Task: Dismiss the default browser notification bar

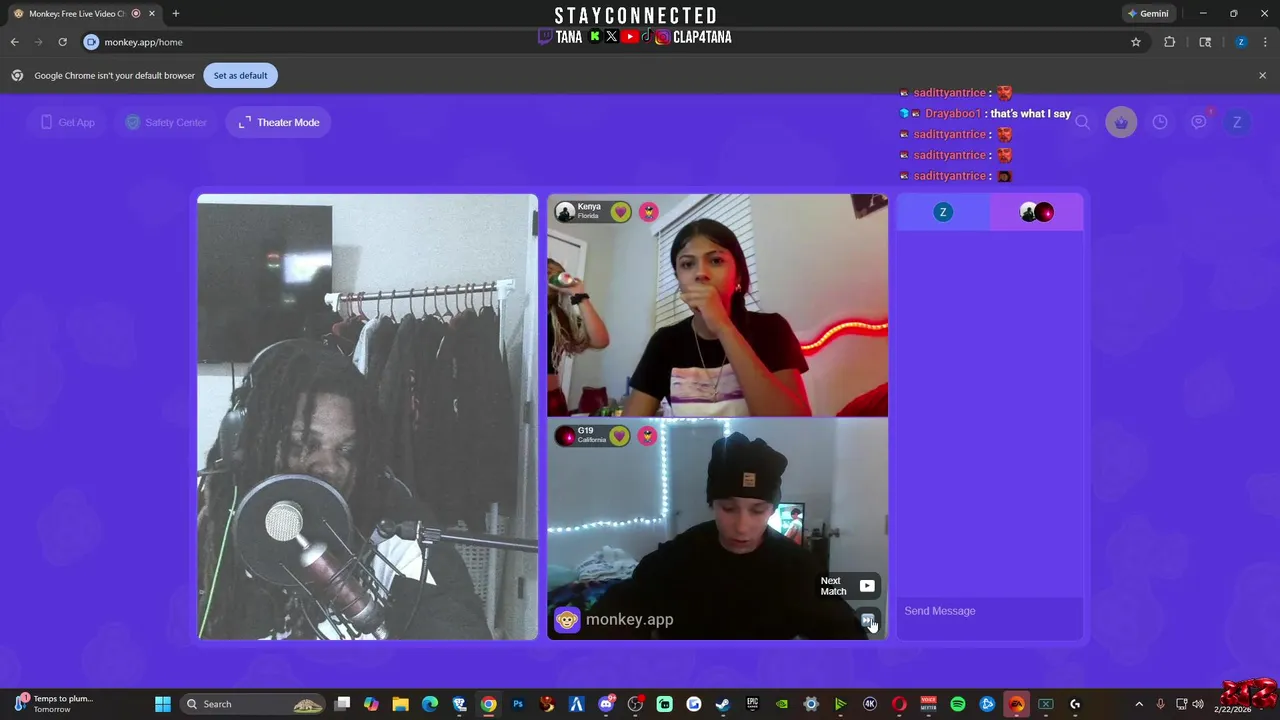Action: click(x=1262, y=75)
